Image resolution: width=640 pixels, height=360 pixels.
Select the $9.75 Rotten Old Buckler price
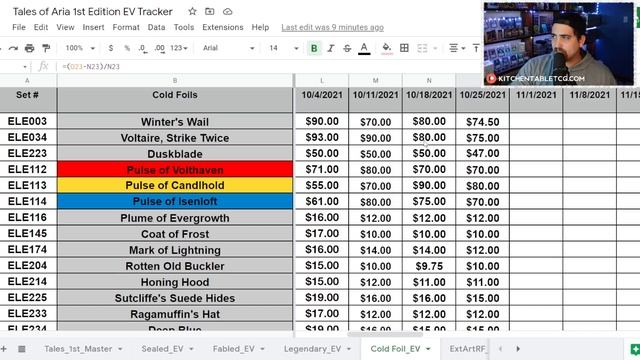point(429,266)
